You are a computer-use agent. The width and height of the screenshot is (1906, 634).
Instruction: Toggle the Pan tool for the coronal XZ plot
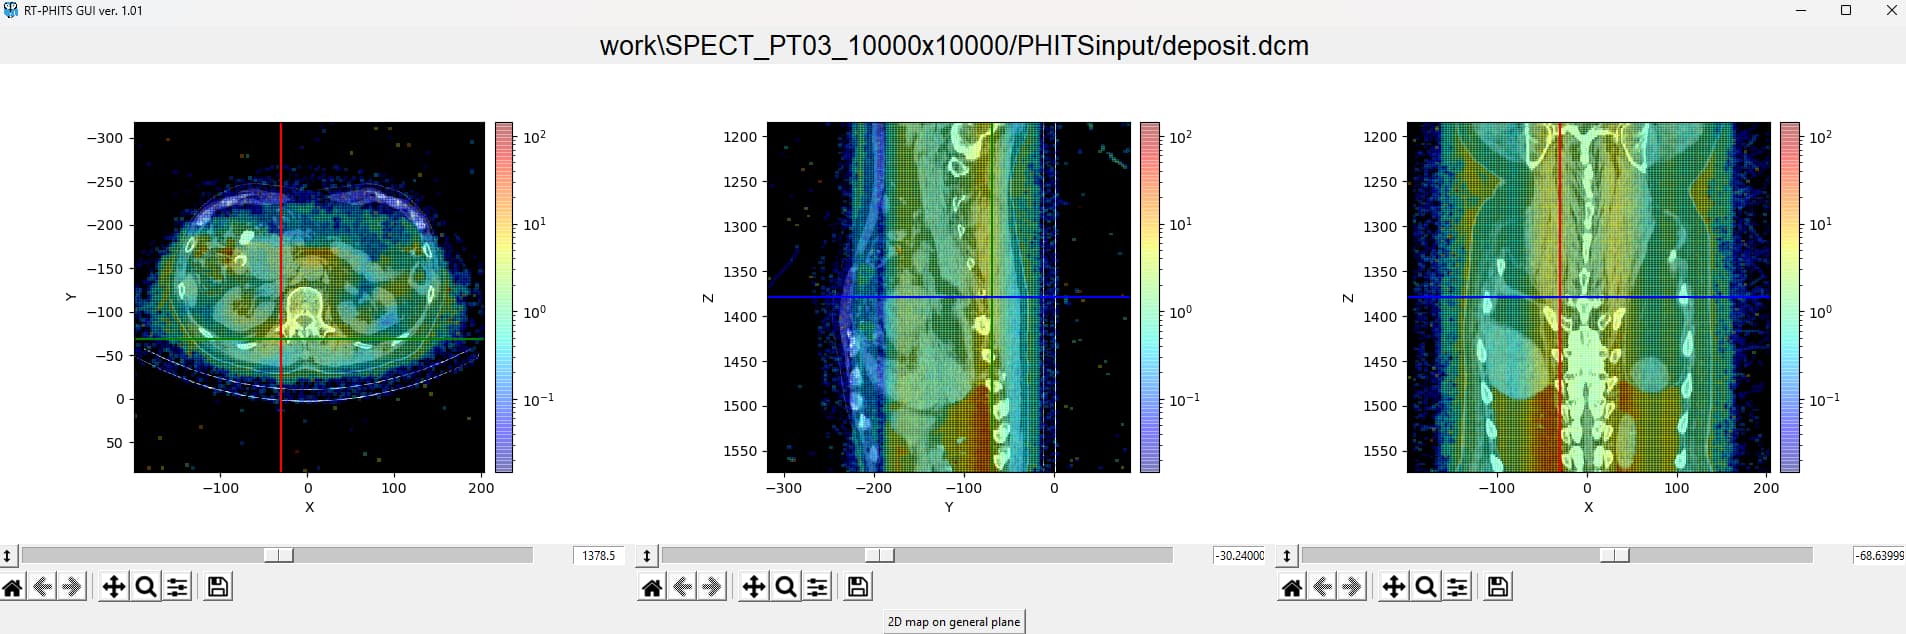[1394, 587]
